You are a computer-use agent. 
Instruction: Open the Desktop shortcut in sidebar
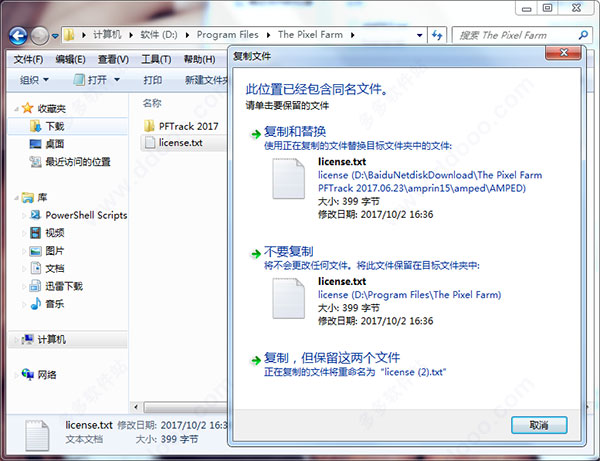click(54, 144)
